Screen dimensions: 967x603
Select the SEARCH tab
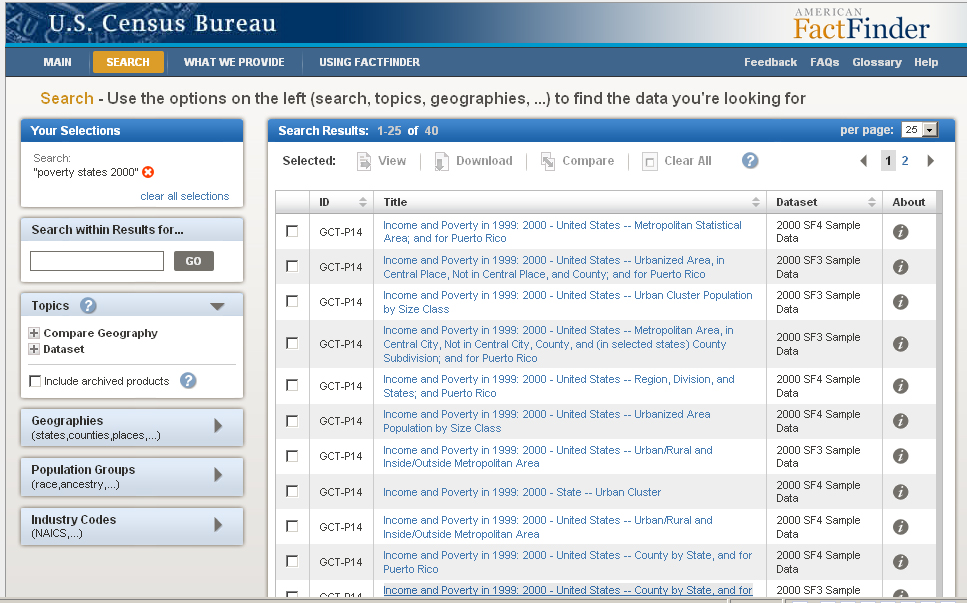[x=128, y=62]
